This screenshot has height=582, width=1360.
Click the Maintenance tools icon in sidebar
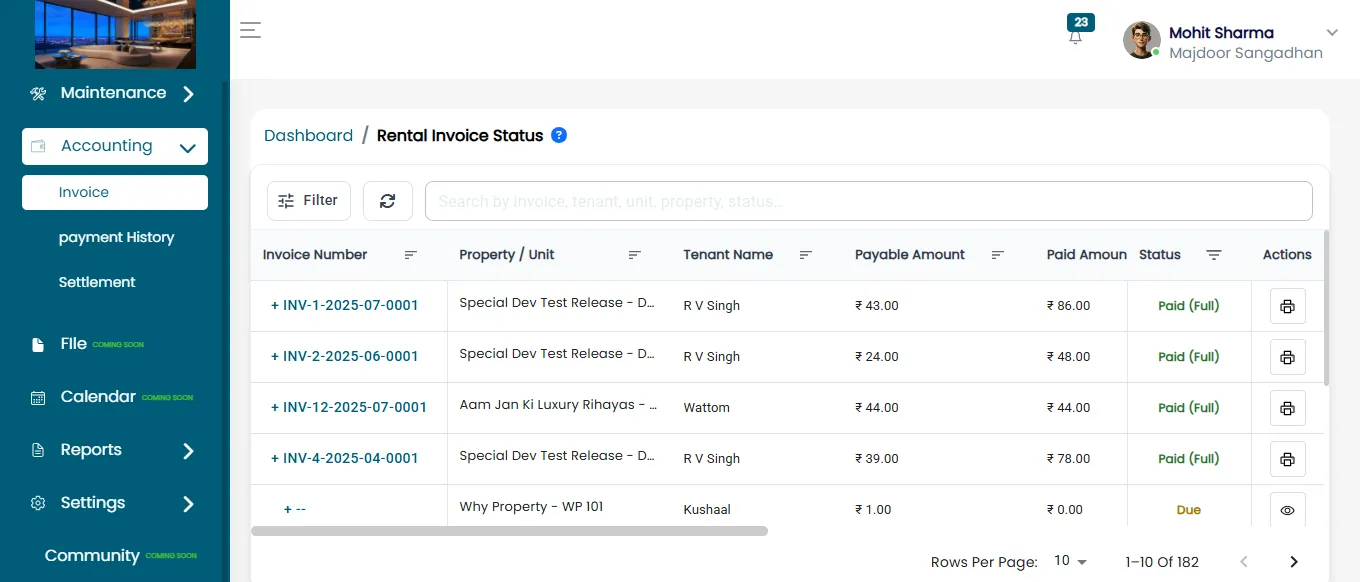pos(38,94)
